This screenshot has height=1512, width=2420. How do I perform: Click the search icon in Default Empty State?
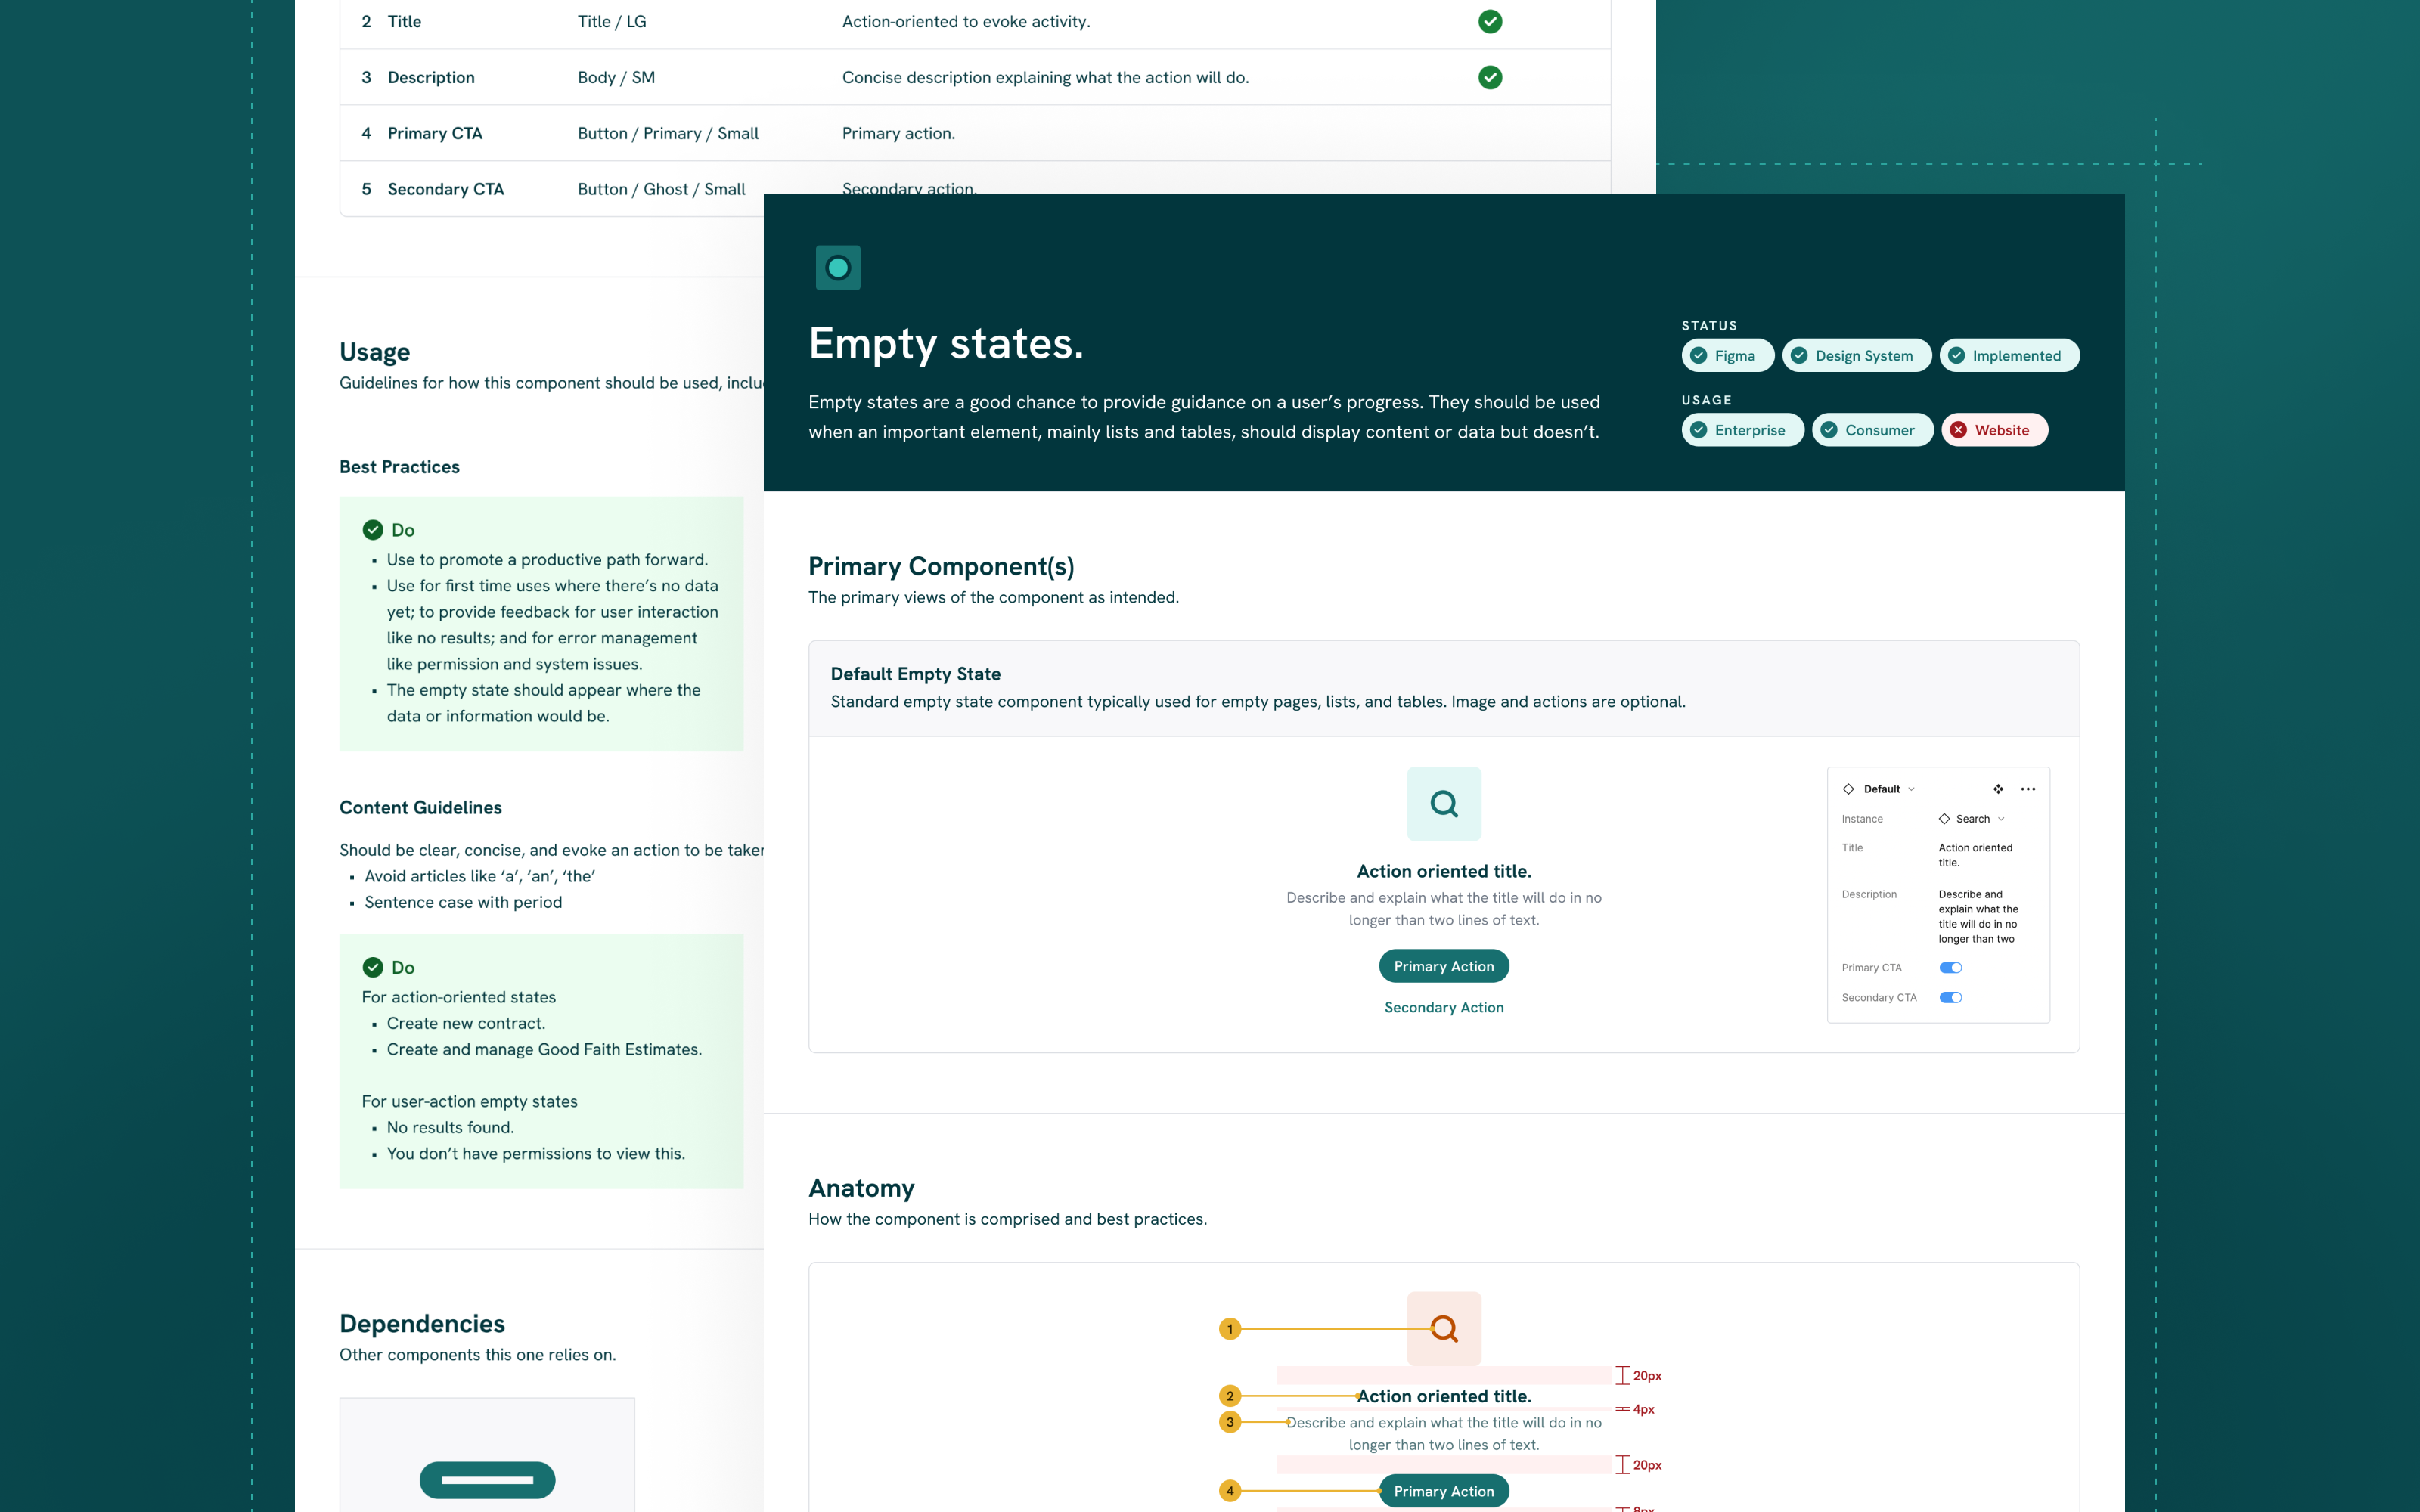(1443, 804)
